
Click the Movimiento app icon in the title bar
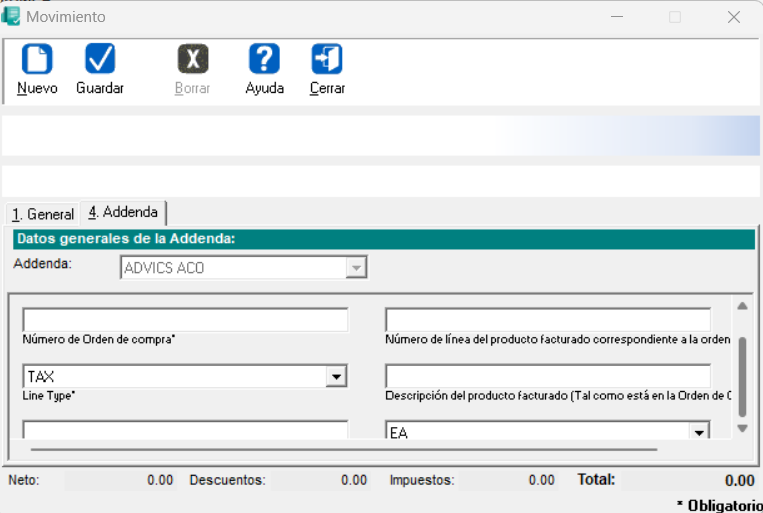tap(11, 16)
